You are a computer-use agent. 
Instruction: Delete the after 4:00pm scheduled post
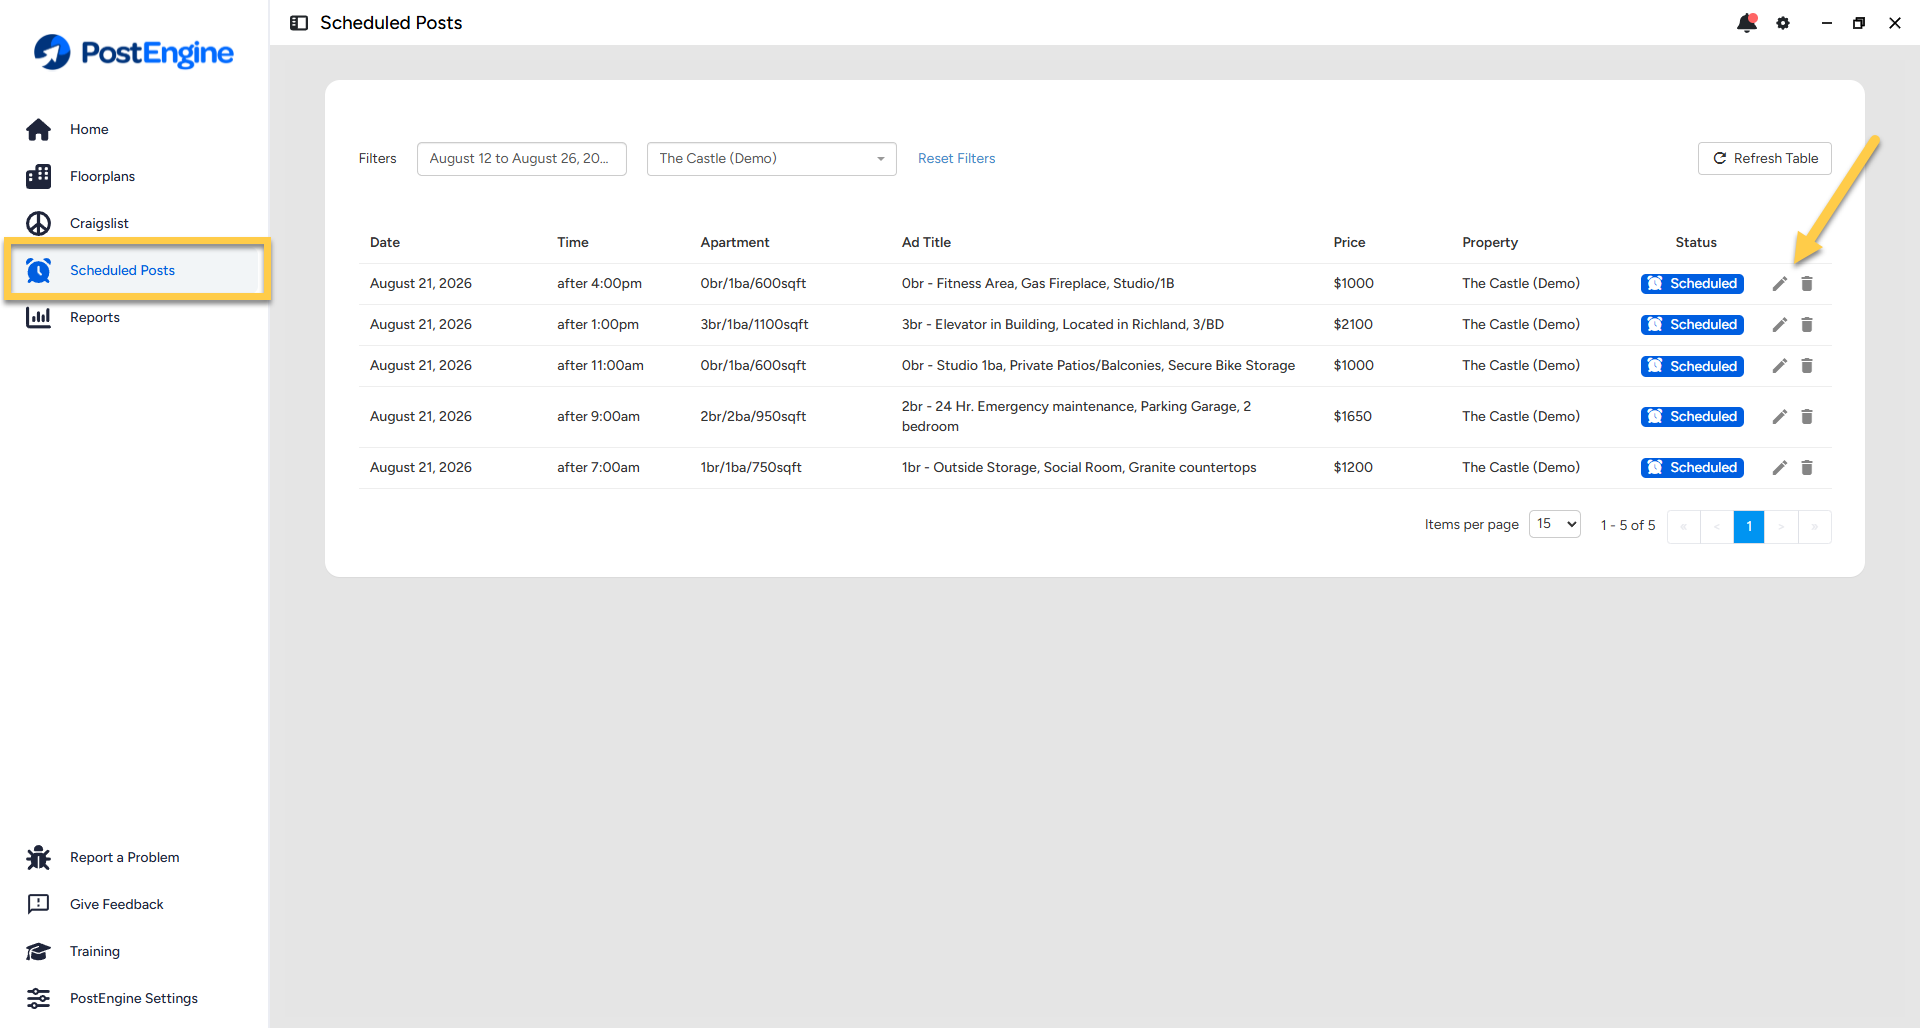(1807, 284)
